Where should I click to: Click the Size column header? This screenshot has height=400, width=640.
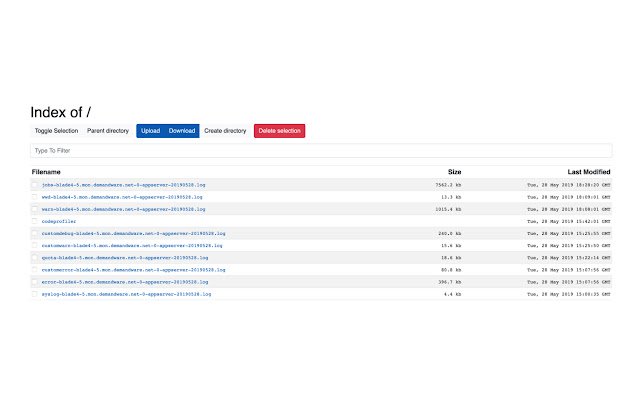(454, 172)
